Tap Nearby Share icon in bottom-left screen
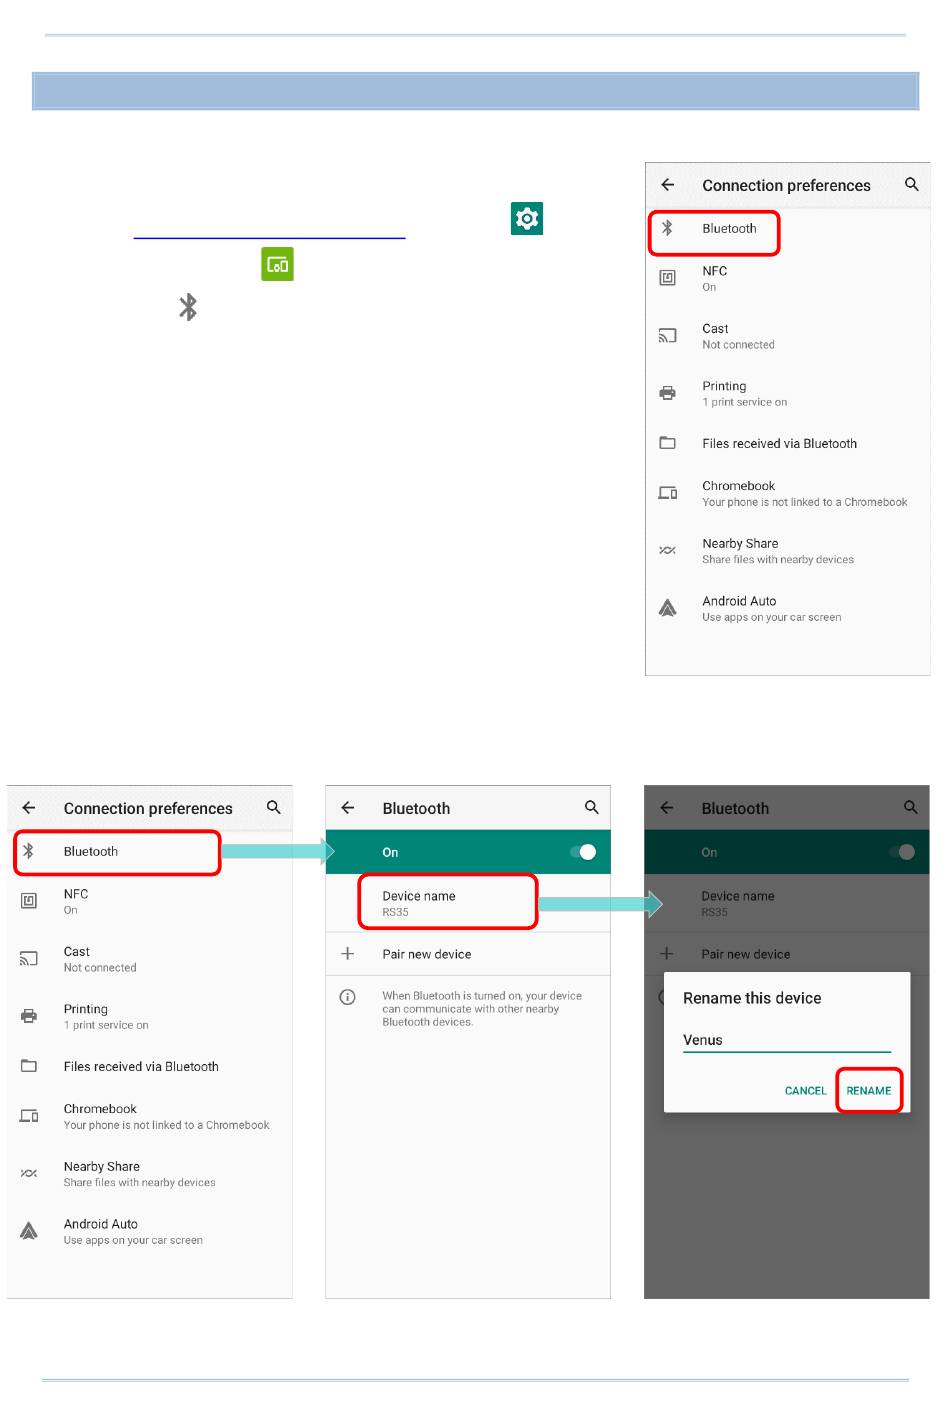 click(x=29, y=1174)
